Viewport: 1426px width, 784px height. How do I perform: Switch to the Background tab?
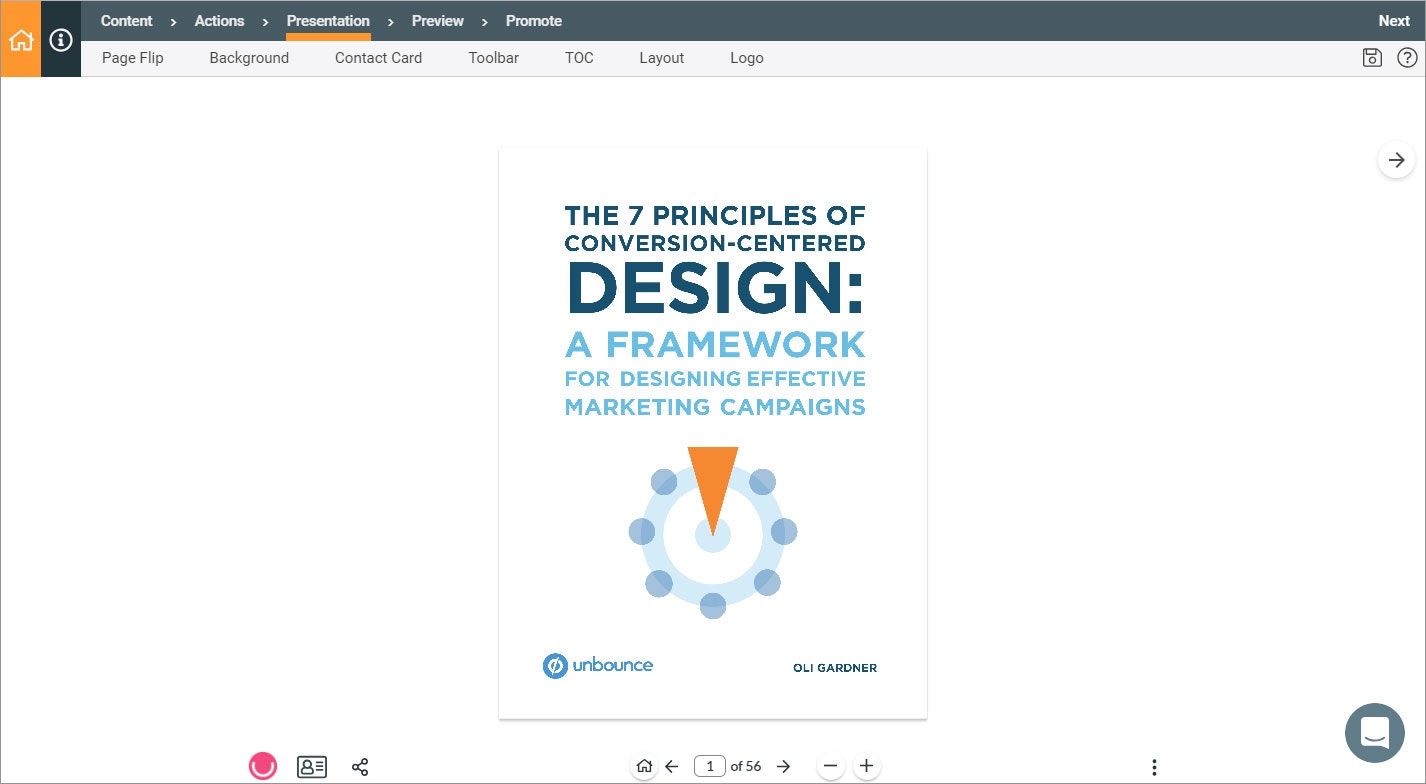[x=249, y=58]
